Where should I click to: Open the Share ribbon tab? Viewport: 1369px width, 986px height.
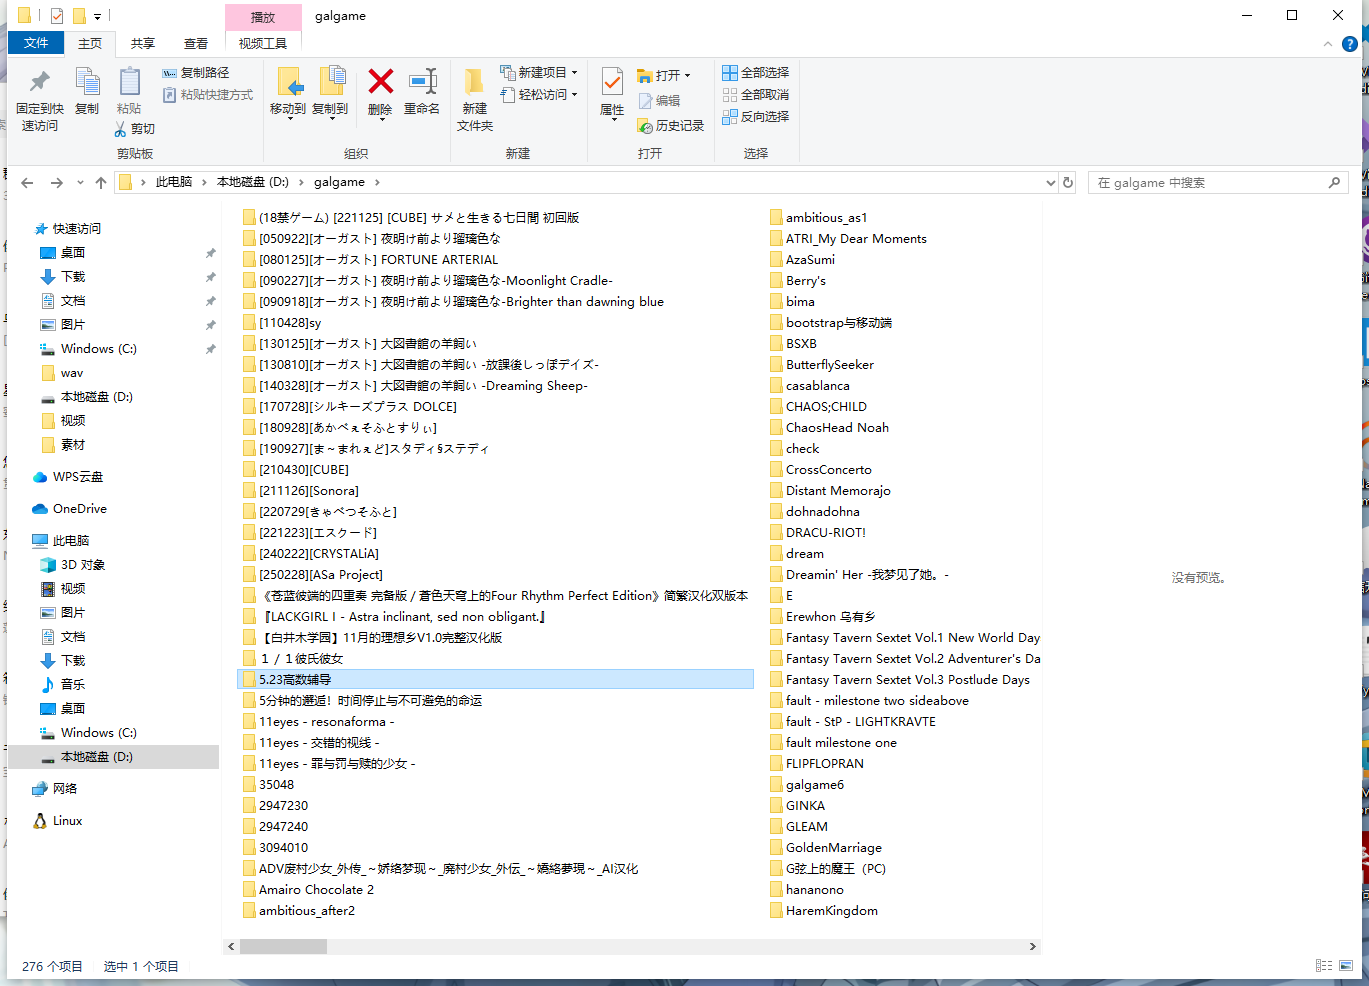point(143,44)
